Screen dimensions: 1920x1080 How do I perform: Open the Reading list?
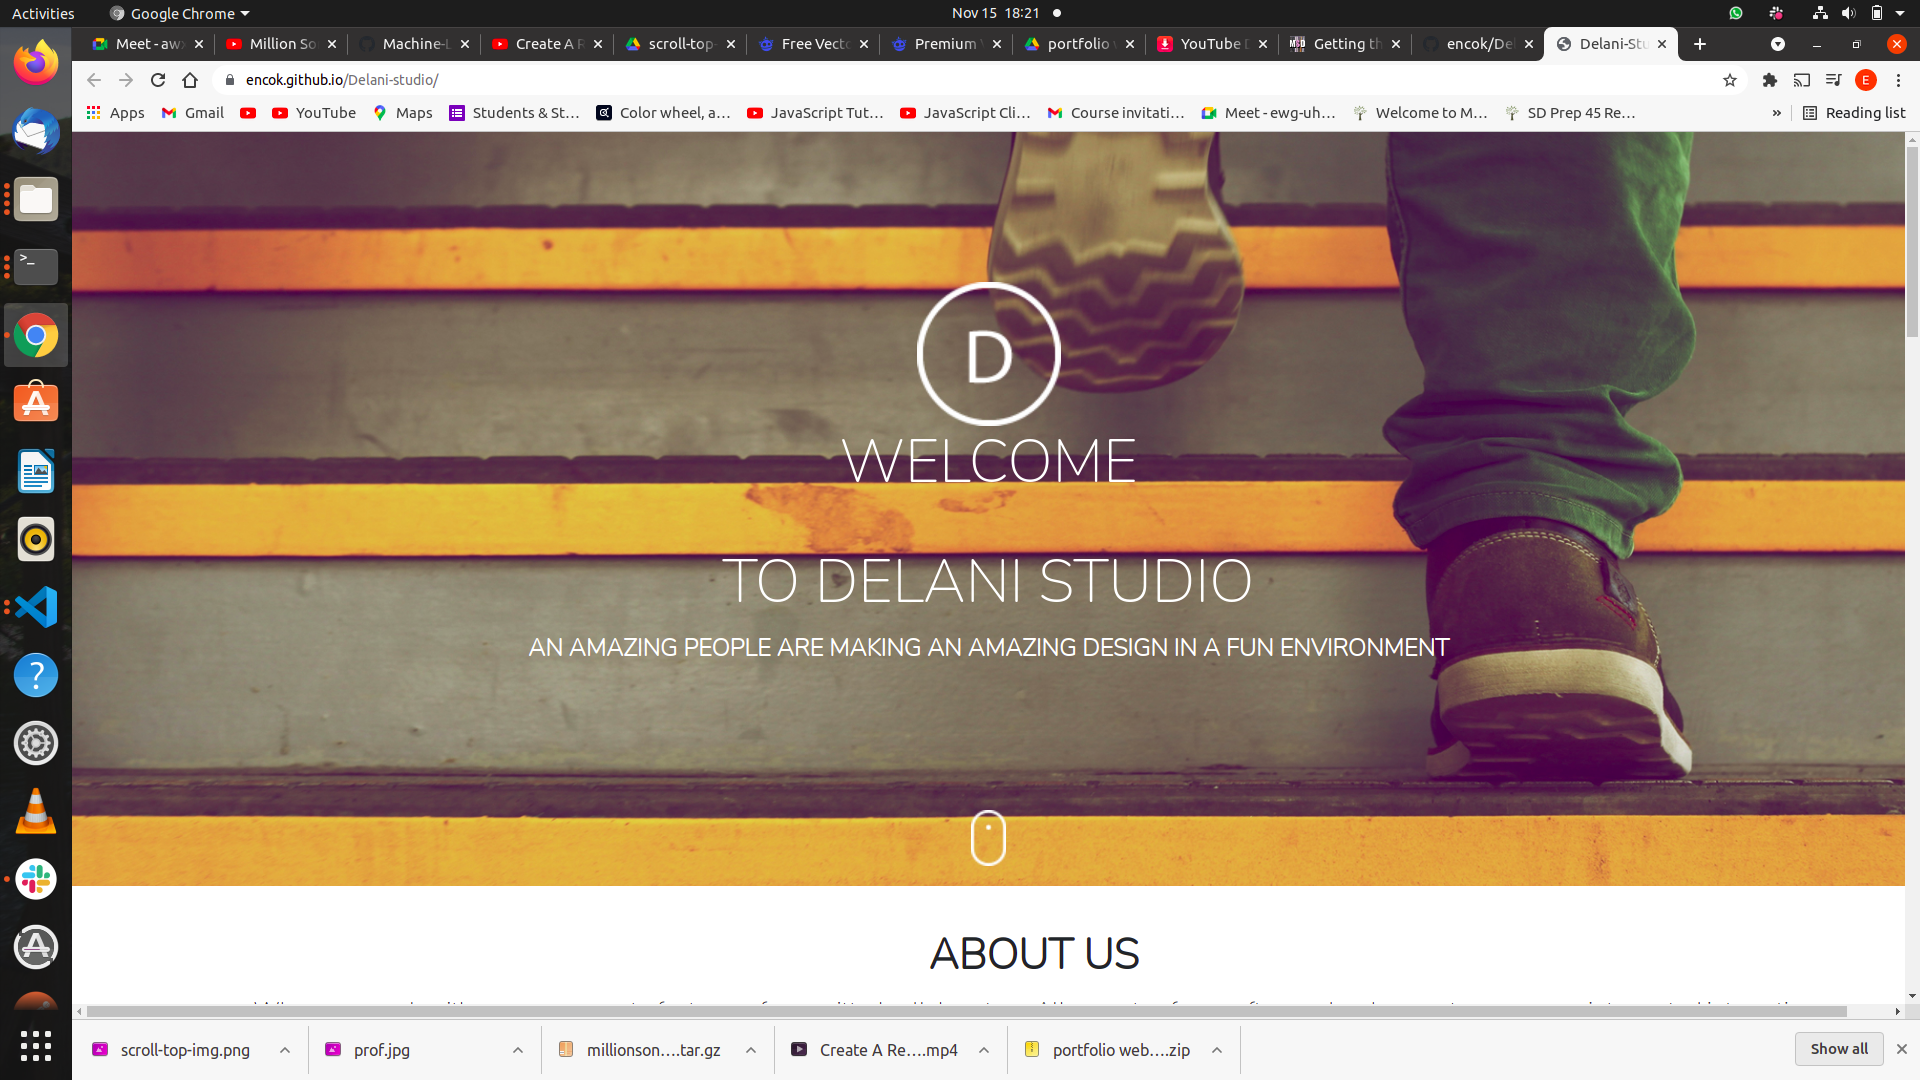(1855, 113)
